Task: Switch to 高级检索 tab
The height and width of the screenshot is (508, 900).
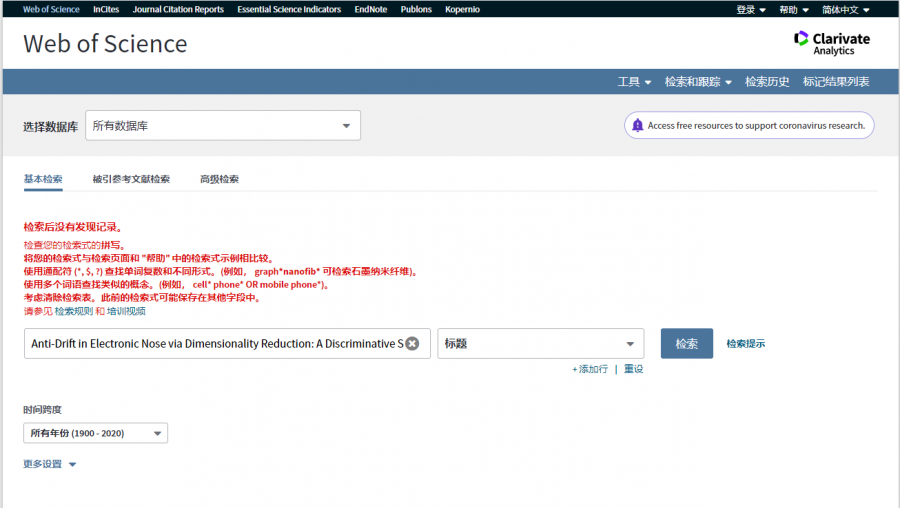Action: point(219,180)
